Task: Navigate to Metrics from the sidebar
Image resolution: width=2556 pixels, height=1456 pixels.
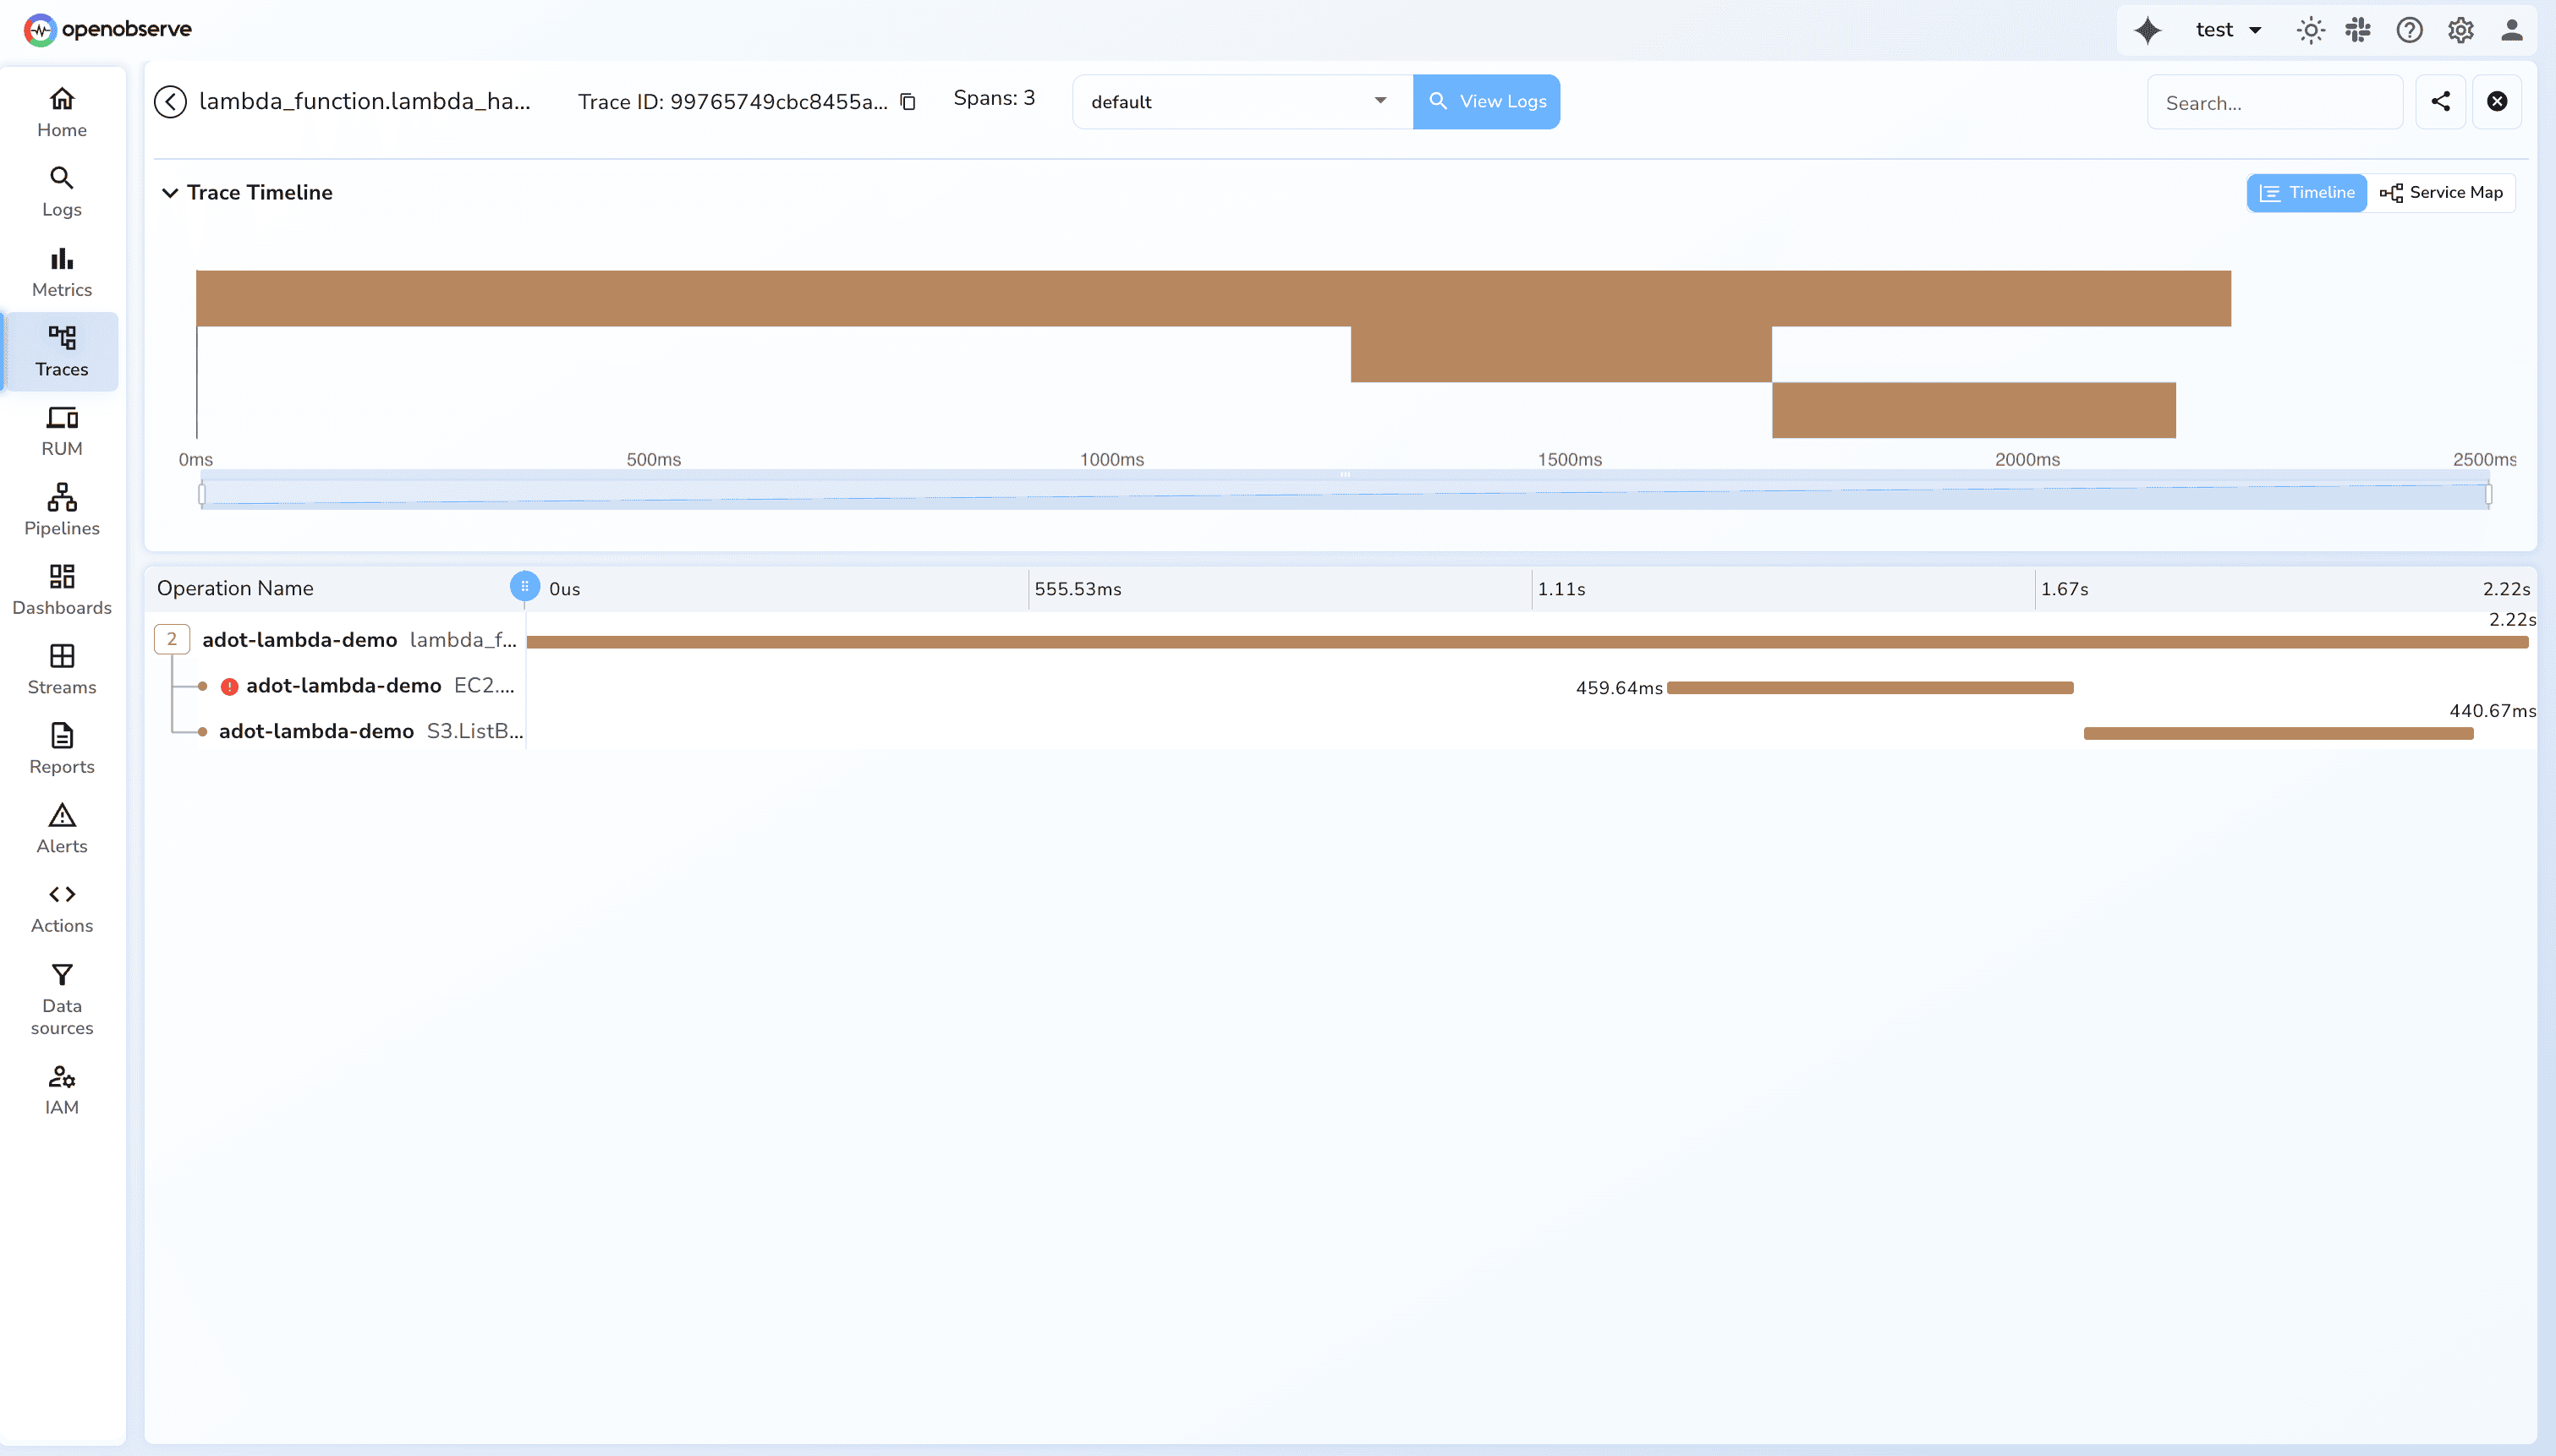Action: 61,270
